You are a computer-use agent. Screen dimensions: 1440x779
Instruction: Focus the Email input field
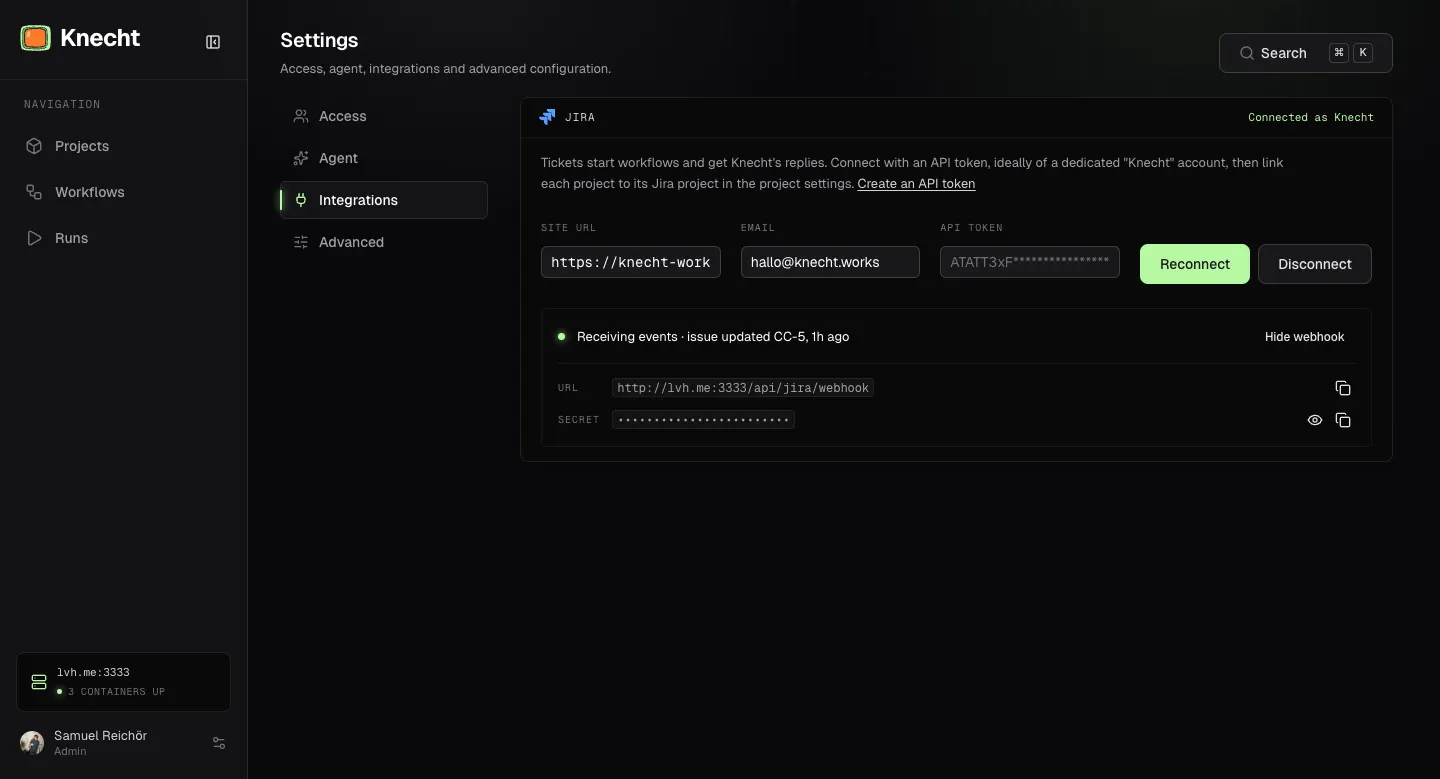830,262
